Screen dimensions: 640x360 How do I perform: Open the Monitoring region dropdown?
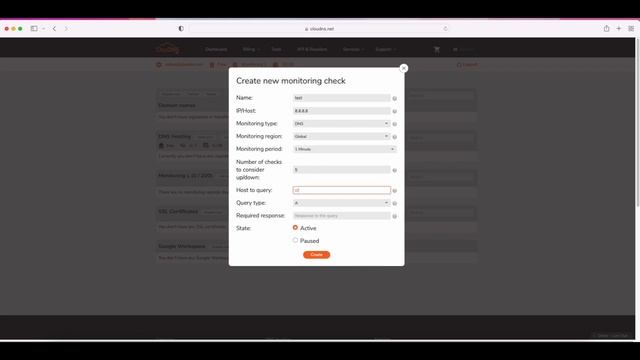point(341,136)
